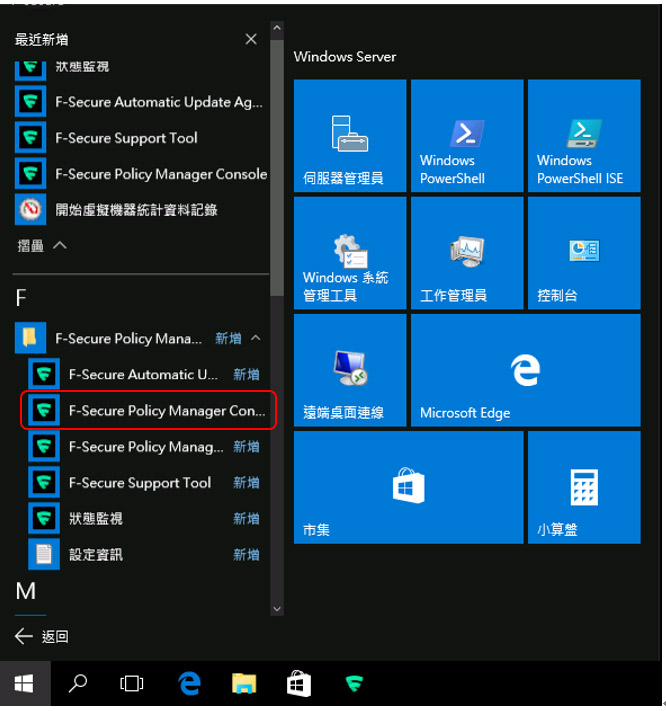Open F-Secure Support Tool in F folder
Viewport: 666px width, 711px height.
click(x=147, y=482)
